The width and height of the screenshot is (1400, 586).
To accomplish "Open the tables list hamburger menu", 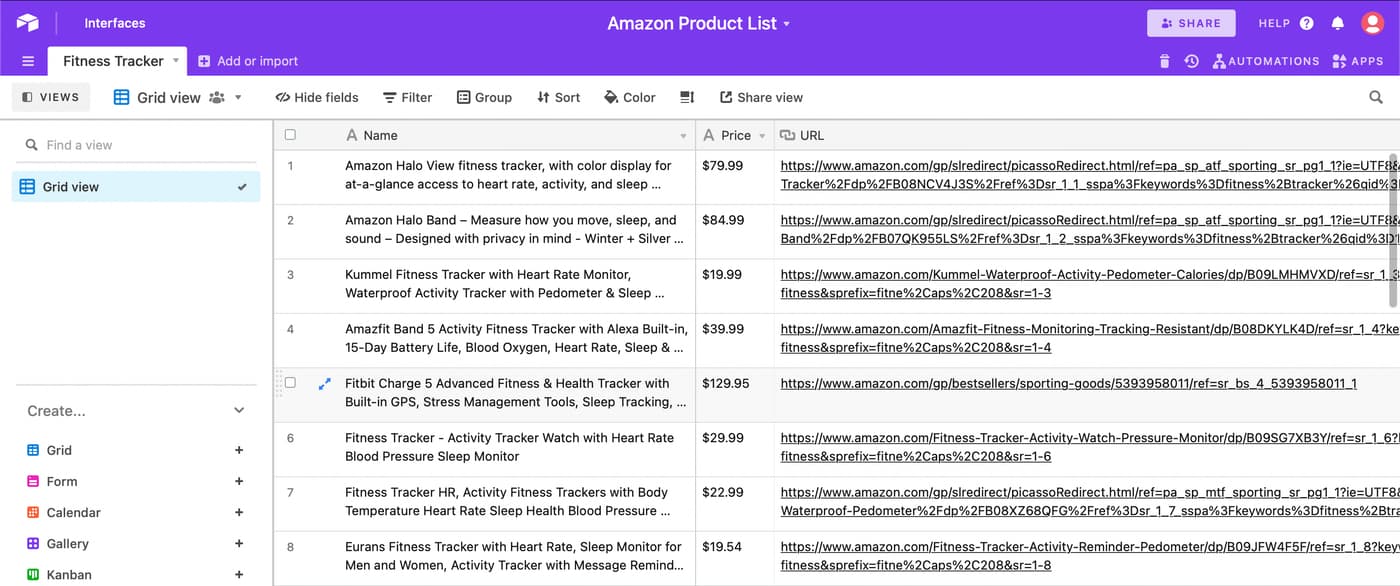I will 28,61.
